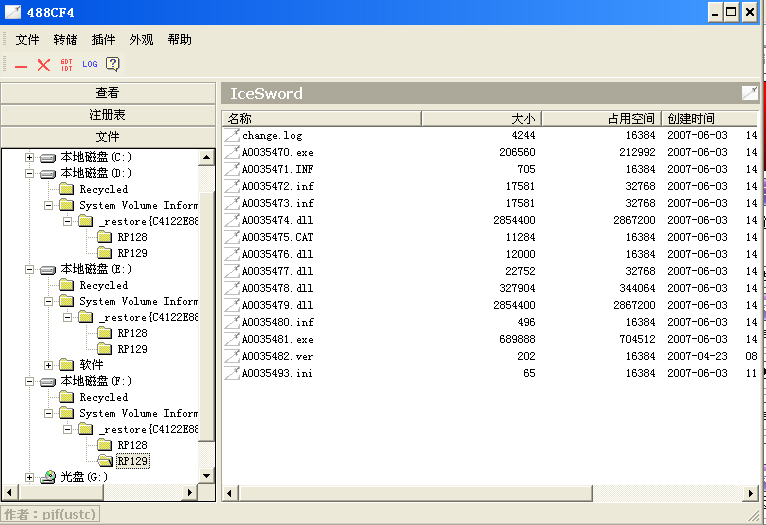Viewport: 766px width, 525px height.
Task: Expand the 软件 folder on drive E
Action: tap(48, 365)
